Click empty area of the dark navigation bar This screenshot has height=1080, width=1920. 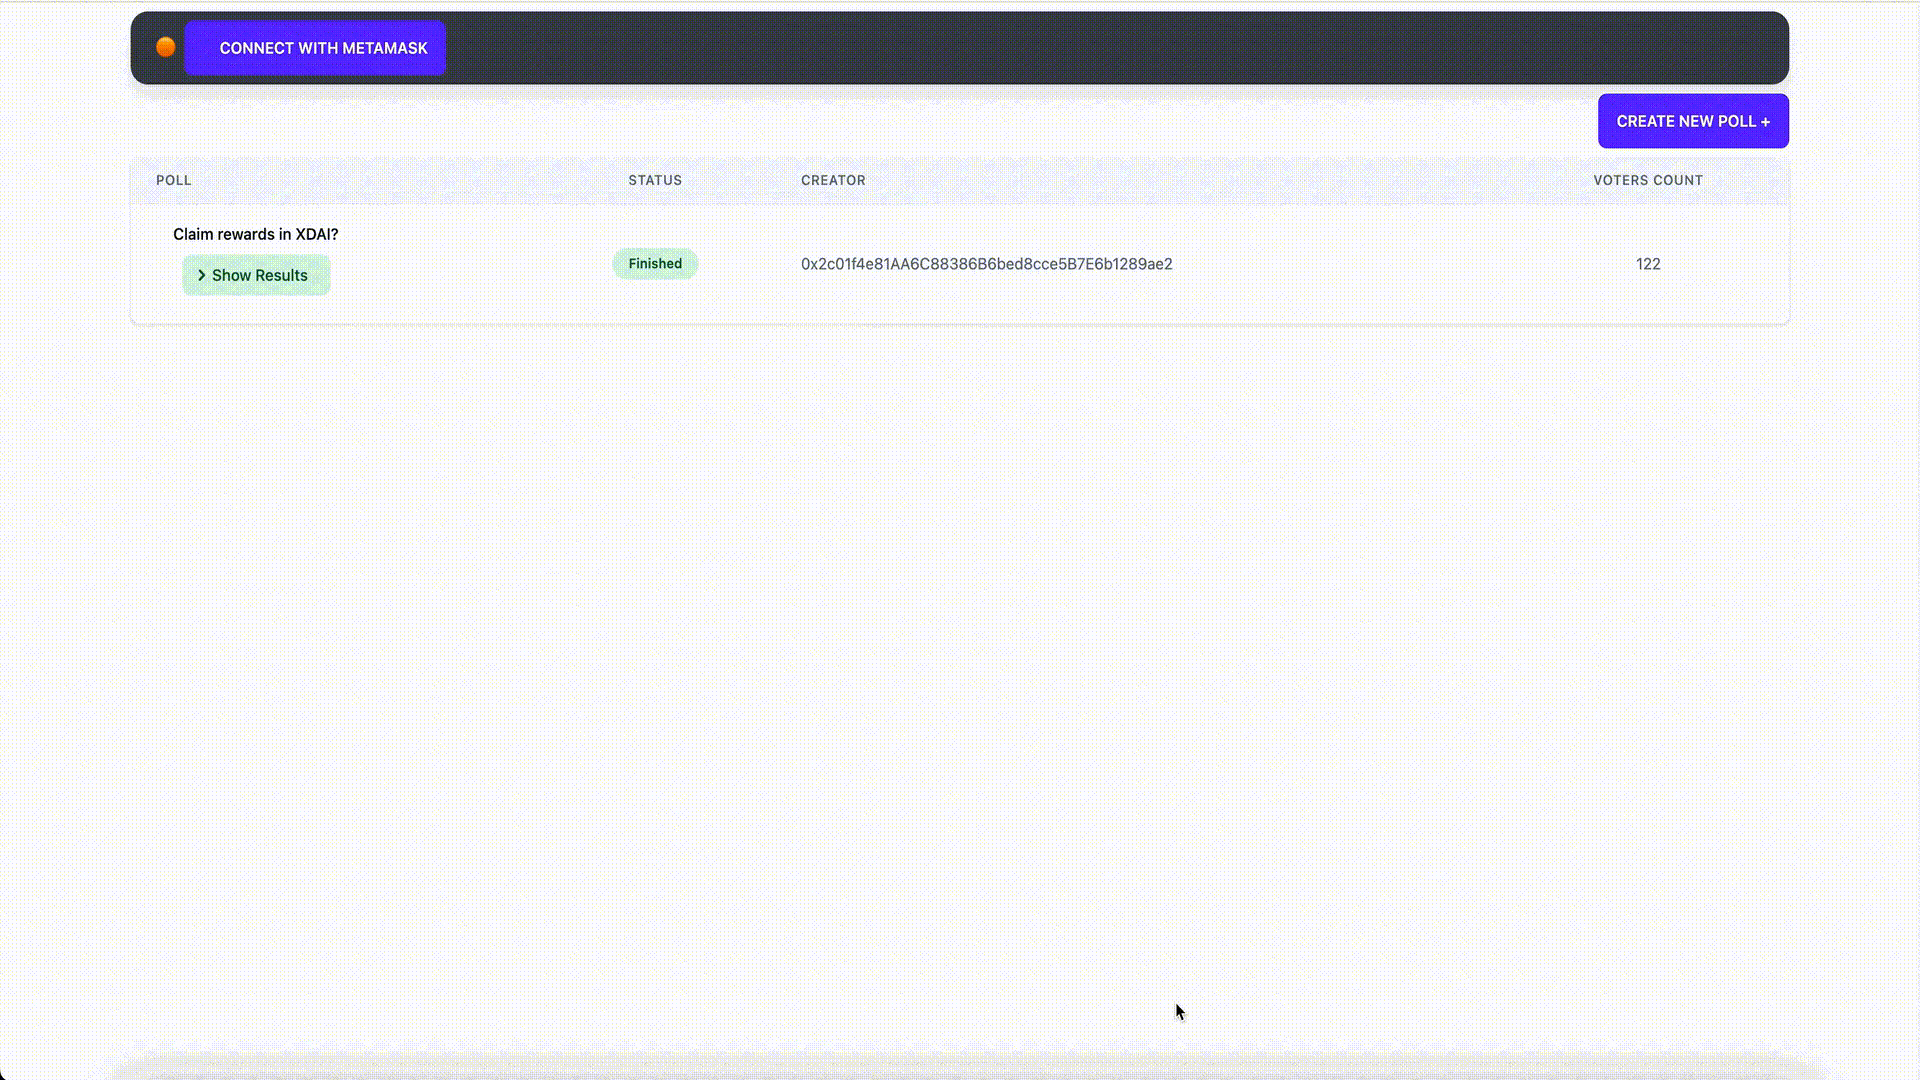click(1100, 48)
